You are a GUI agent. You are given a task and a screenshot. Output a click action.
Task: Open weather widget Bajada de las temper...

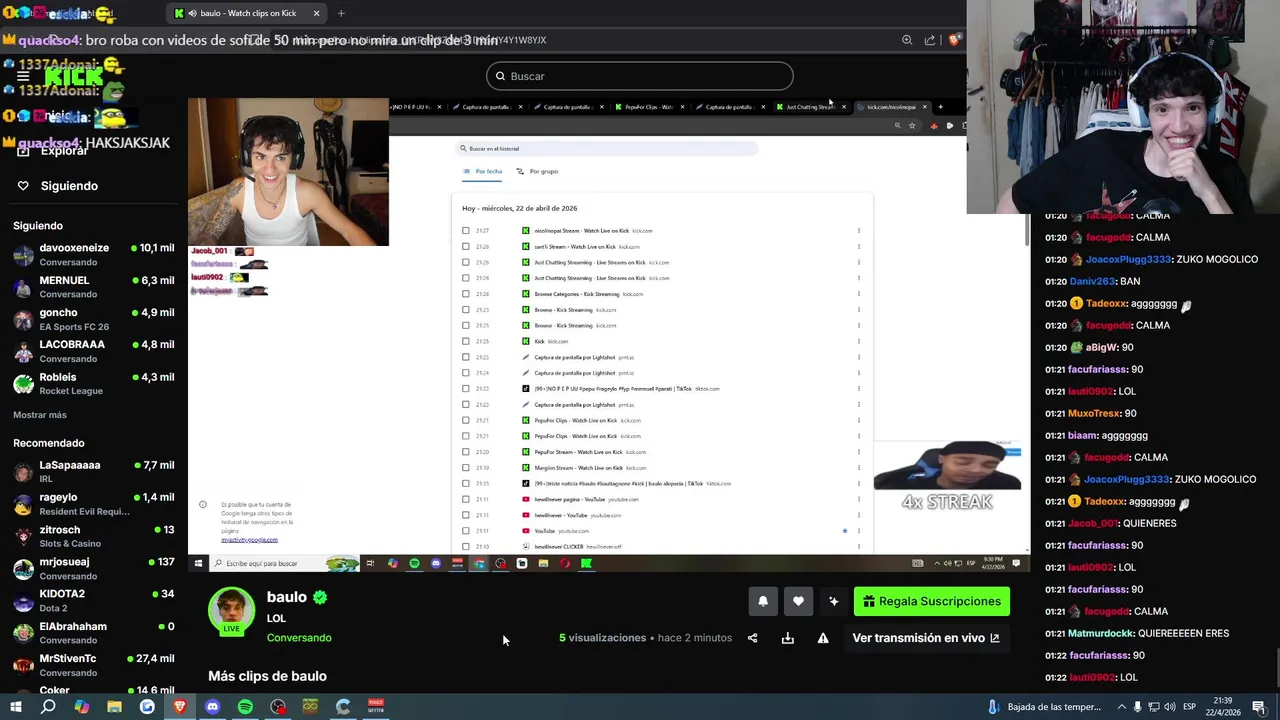click(x=1045, y=707)
